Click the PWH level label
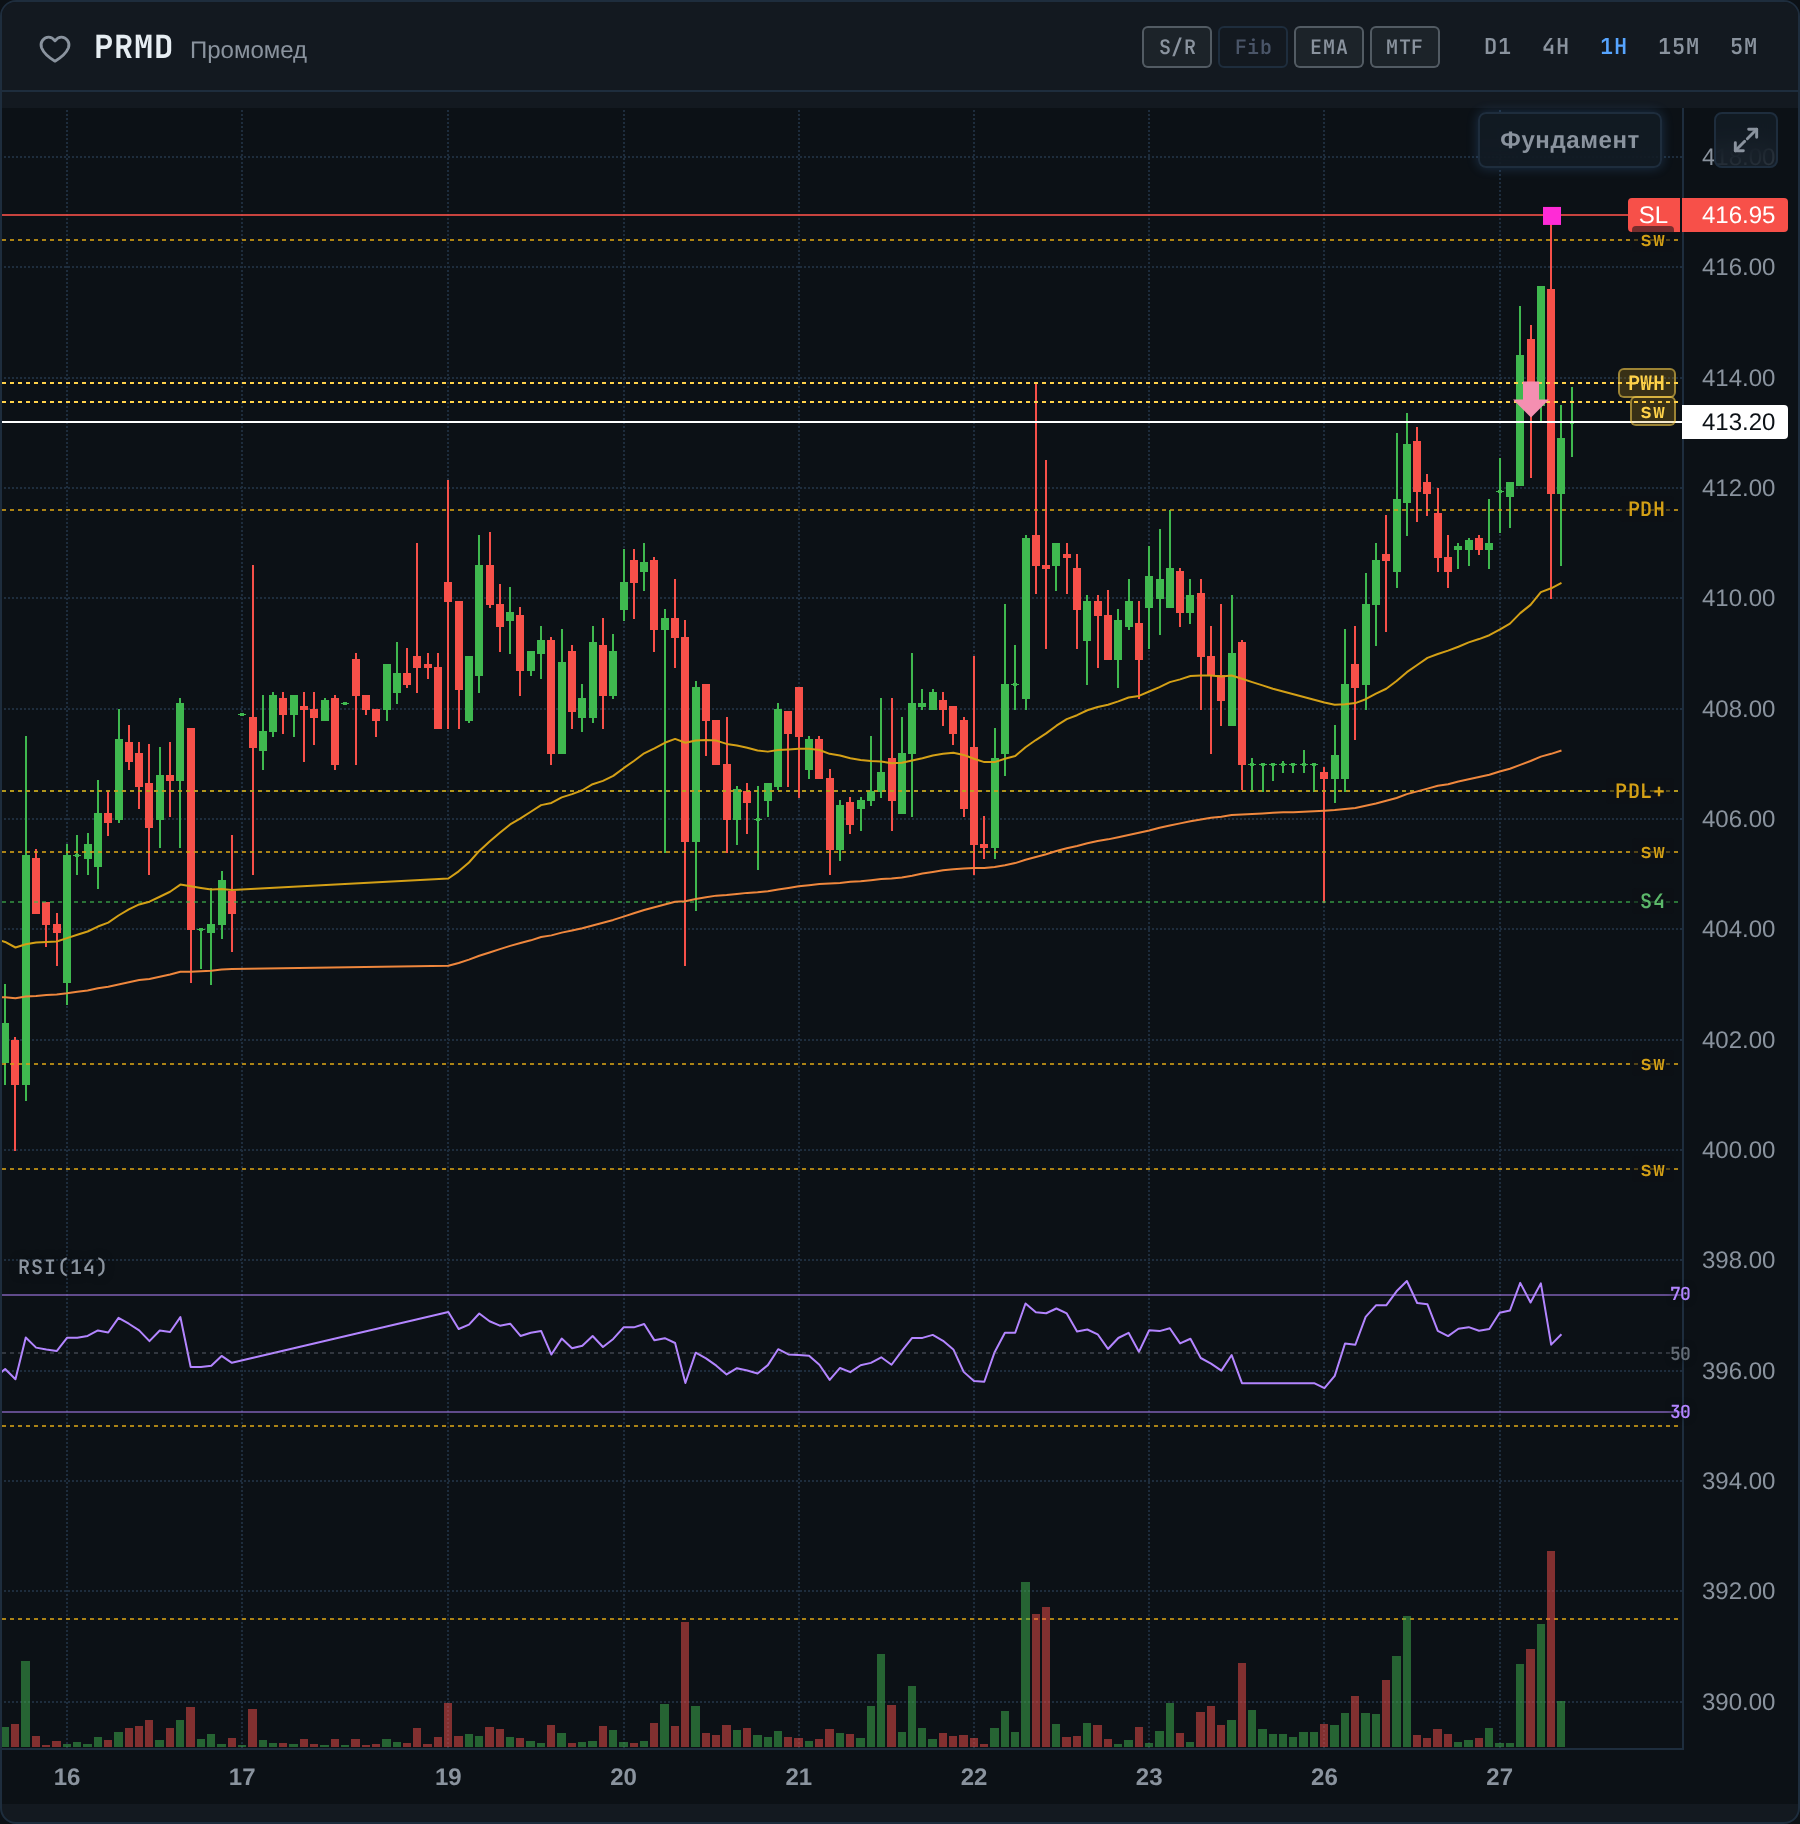The image size is (1800, 1824). coord(1646,383)
